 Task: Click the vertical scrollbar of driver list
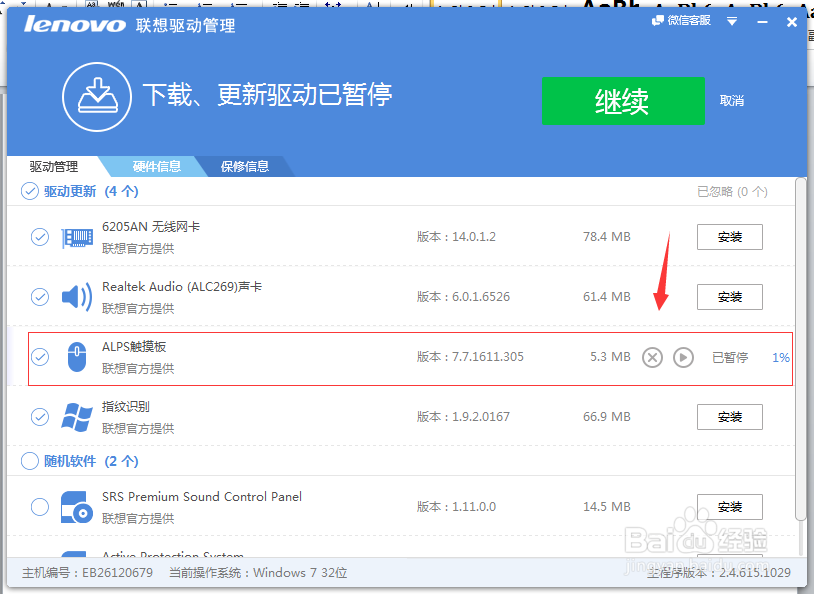pos(801,348)
